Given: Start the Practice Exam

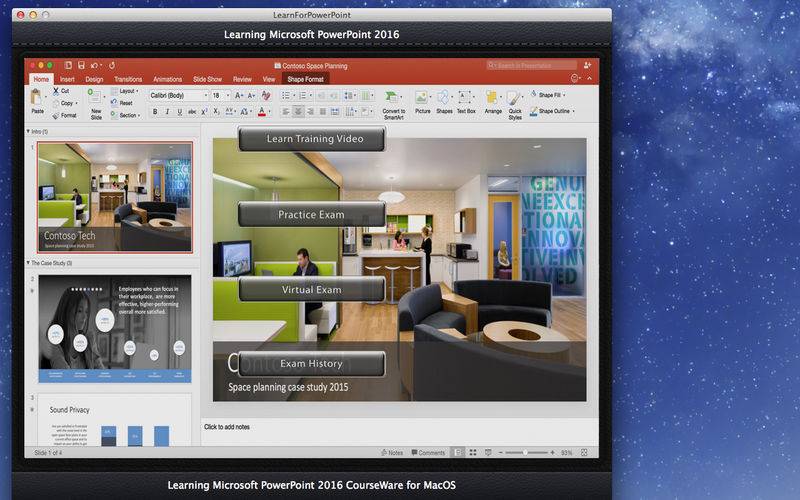Looking at the screenshot, I should [312, 215].
